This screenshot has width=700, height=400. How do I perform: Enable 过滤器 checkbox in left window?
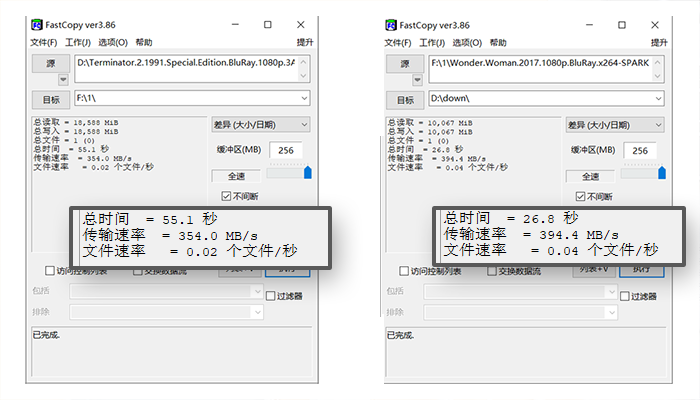coord(271,296)
